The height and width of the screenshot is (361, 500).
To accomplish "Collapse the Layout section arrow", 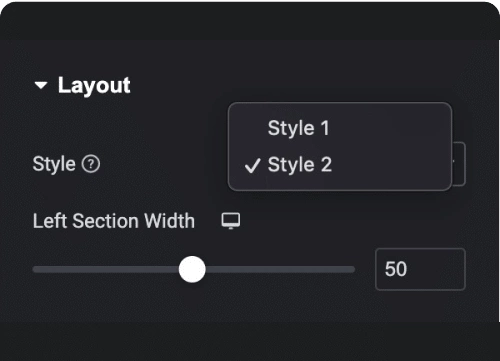I will click(41, 86).
